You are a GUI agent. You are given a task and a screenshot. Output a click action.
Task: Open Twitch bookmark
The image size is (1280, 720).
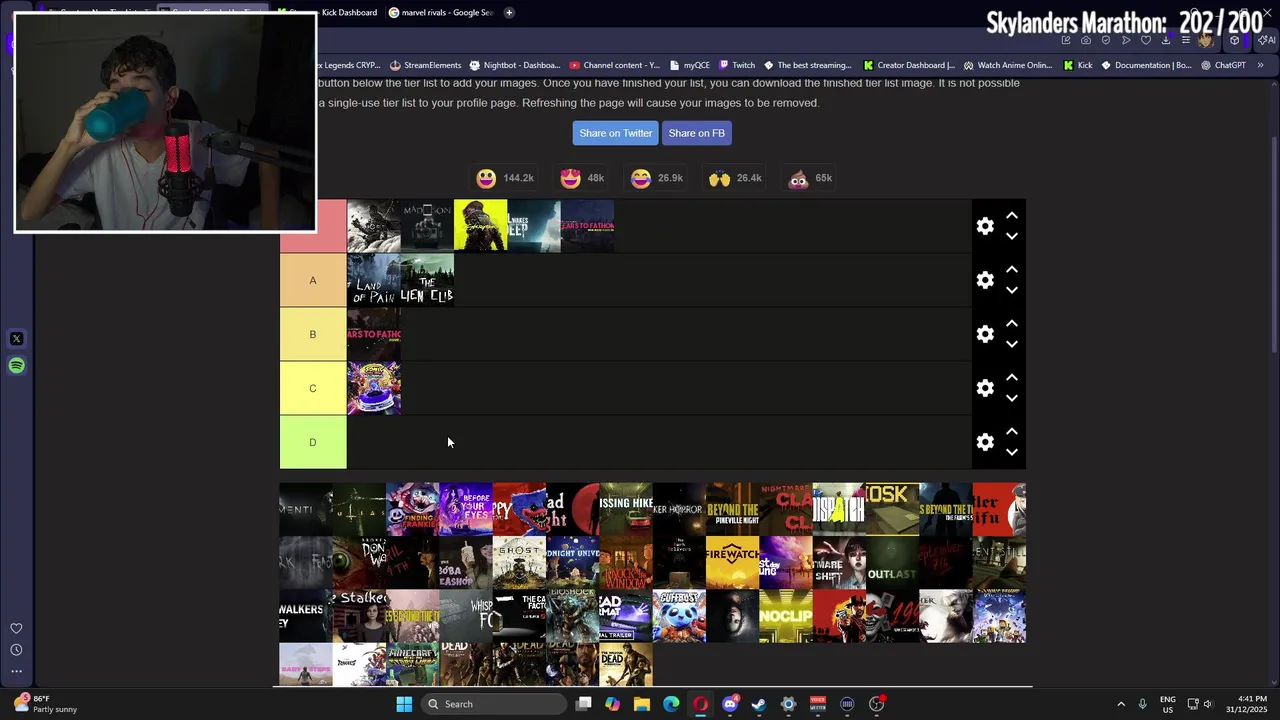(x=736, y=65)
